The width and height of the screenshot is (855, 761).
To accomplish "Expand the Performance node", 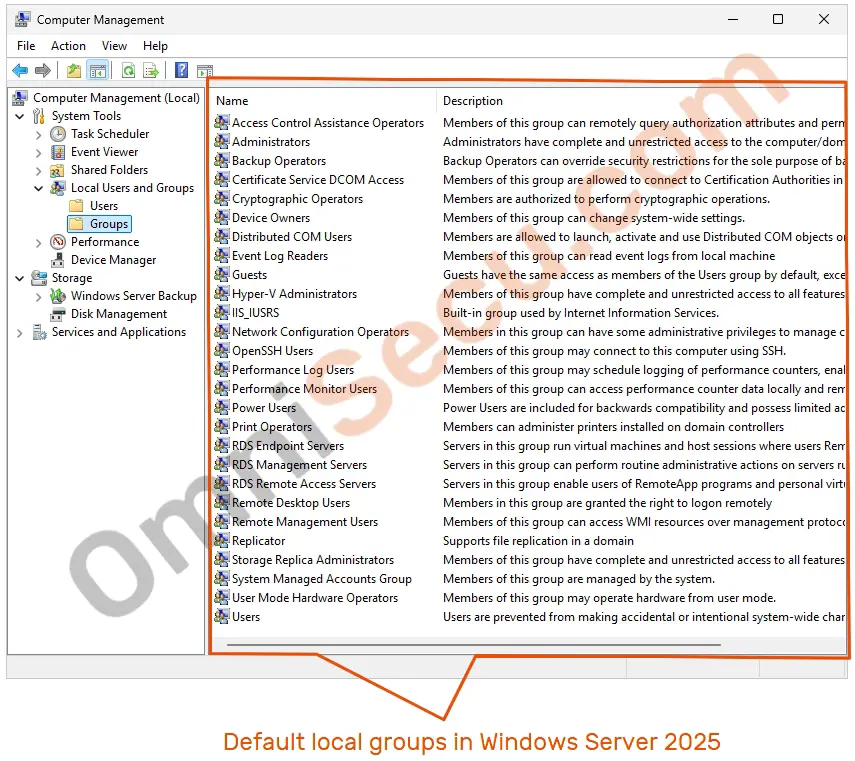I will click(38, 243).
